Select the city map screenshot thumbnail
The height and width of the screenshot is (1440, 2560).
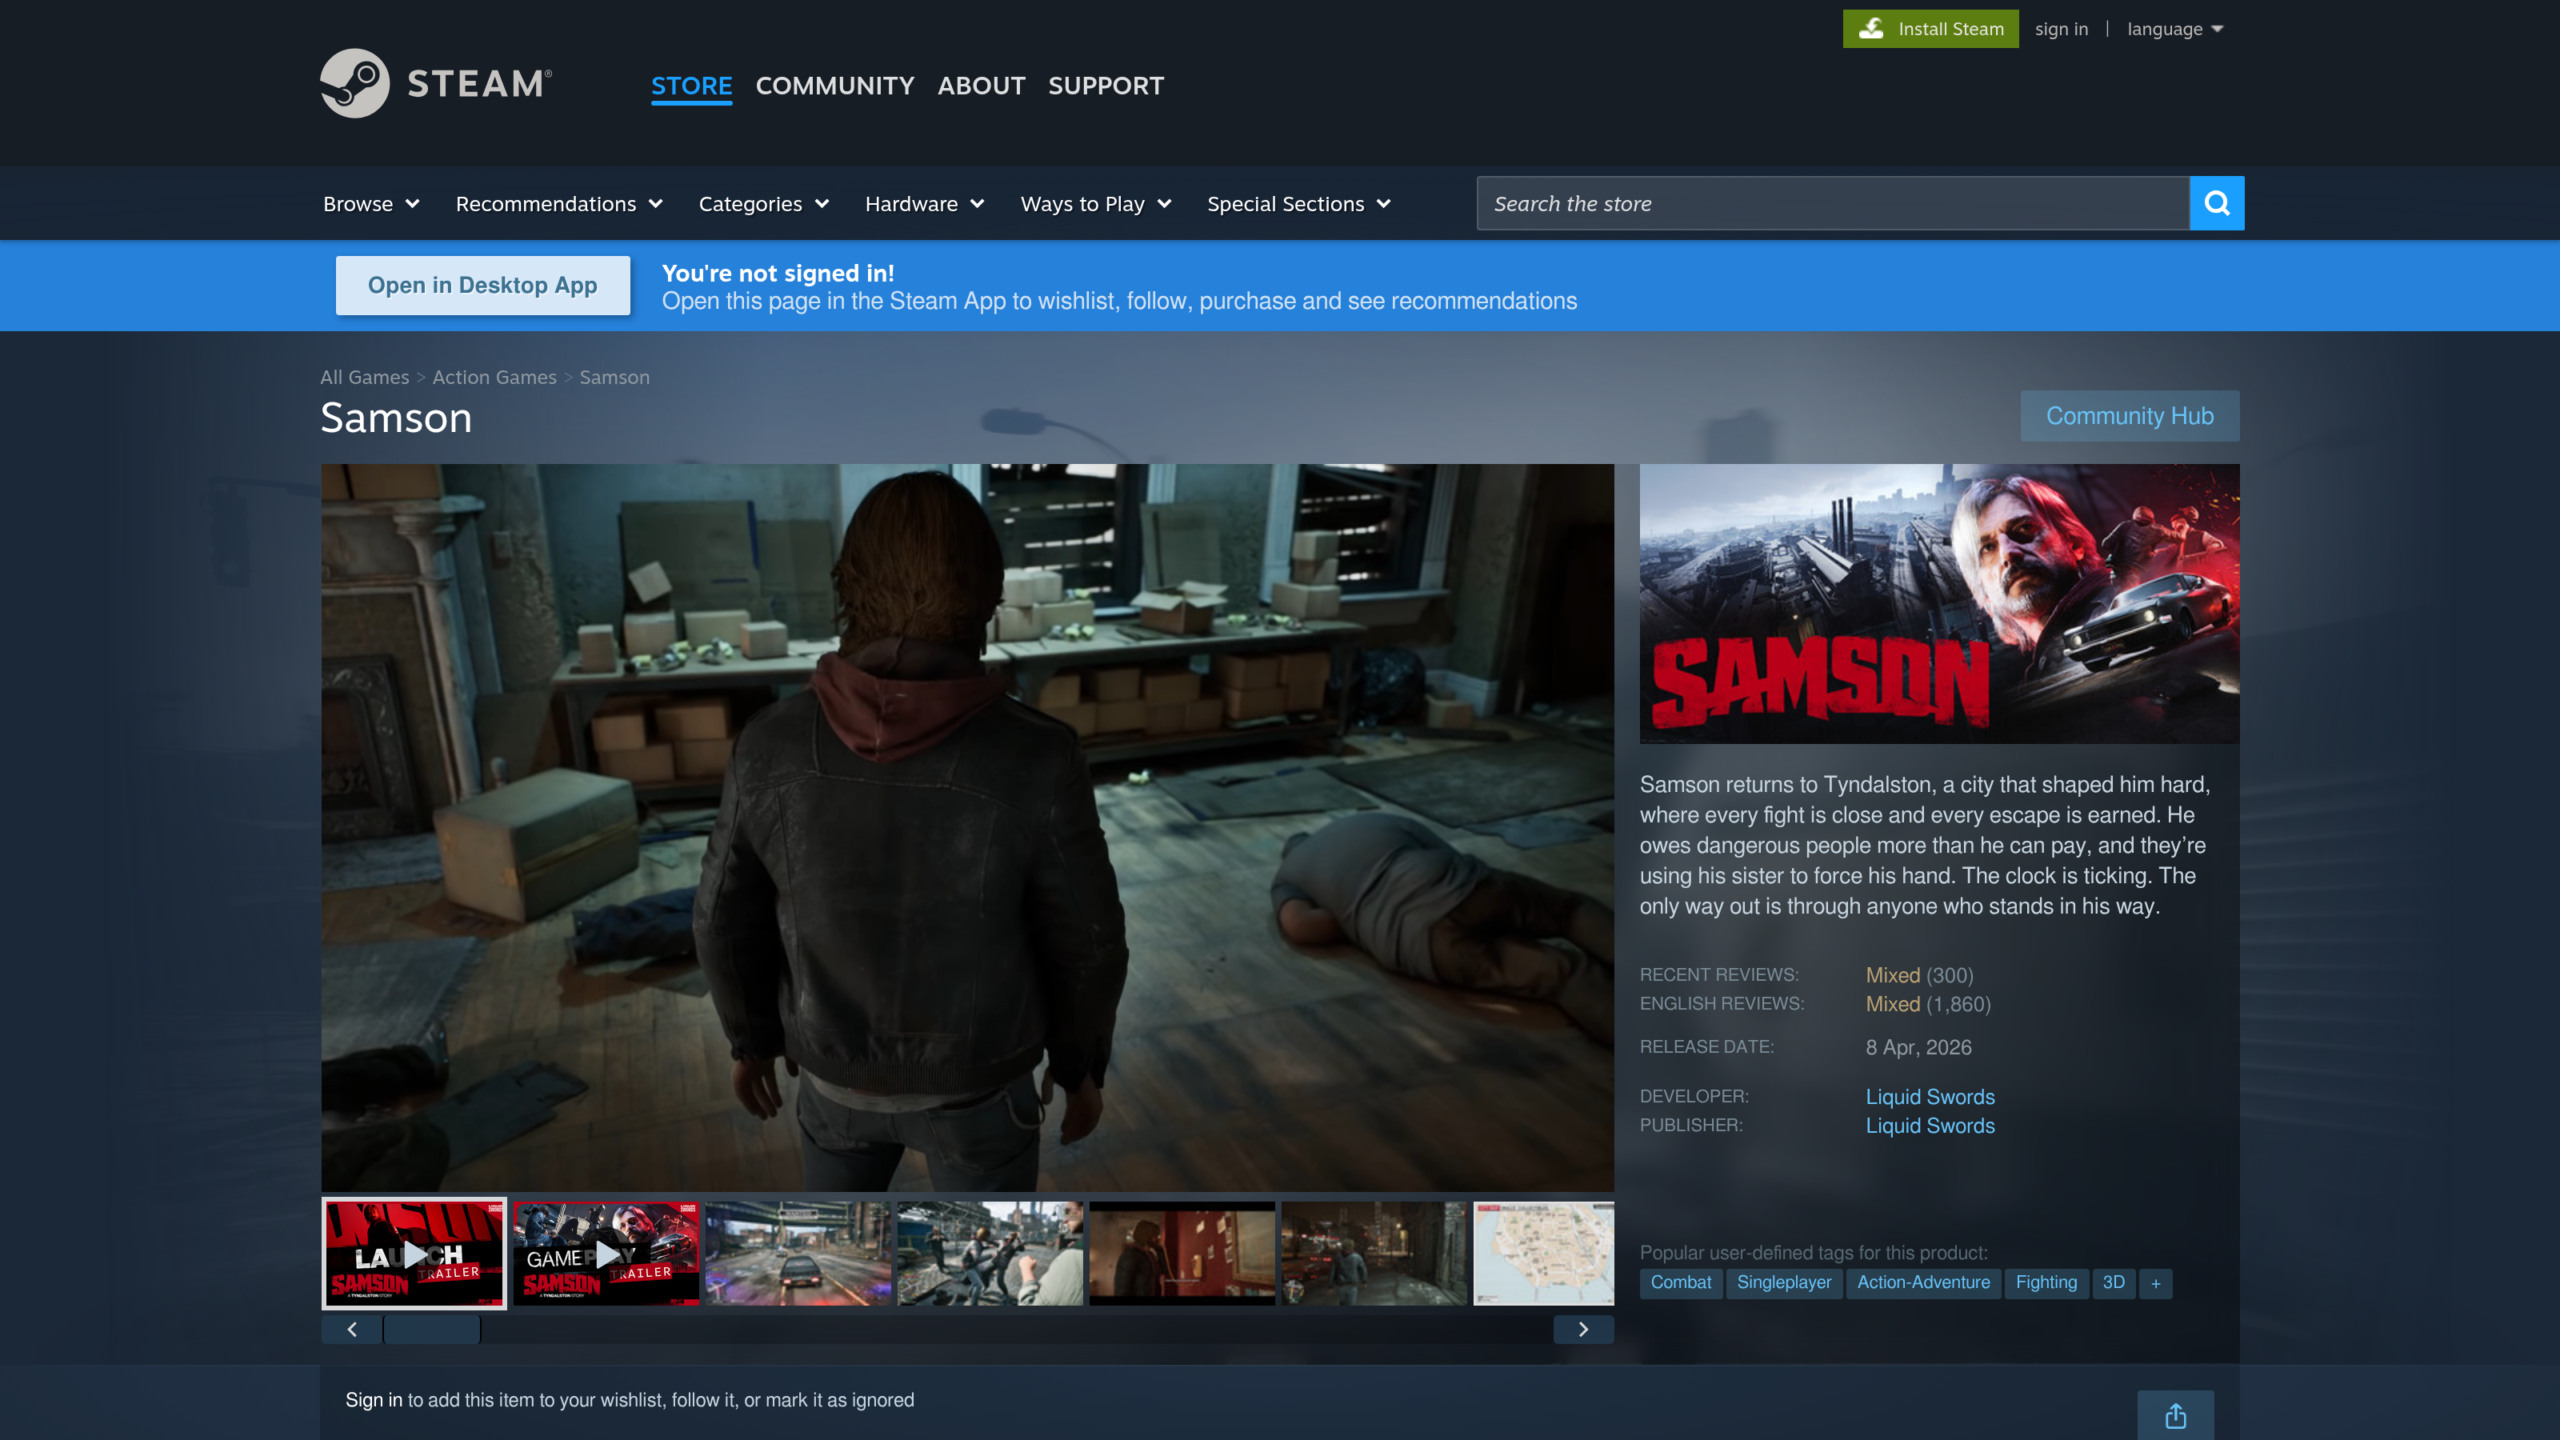tap(1544, 1253)
